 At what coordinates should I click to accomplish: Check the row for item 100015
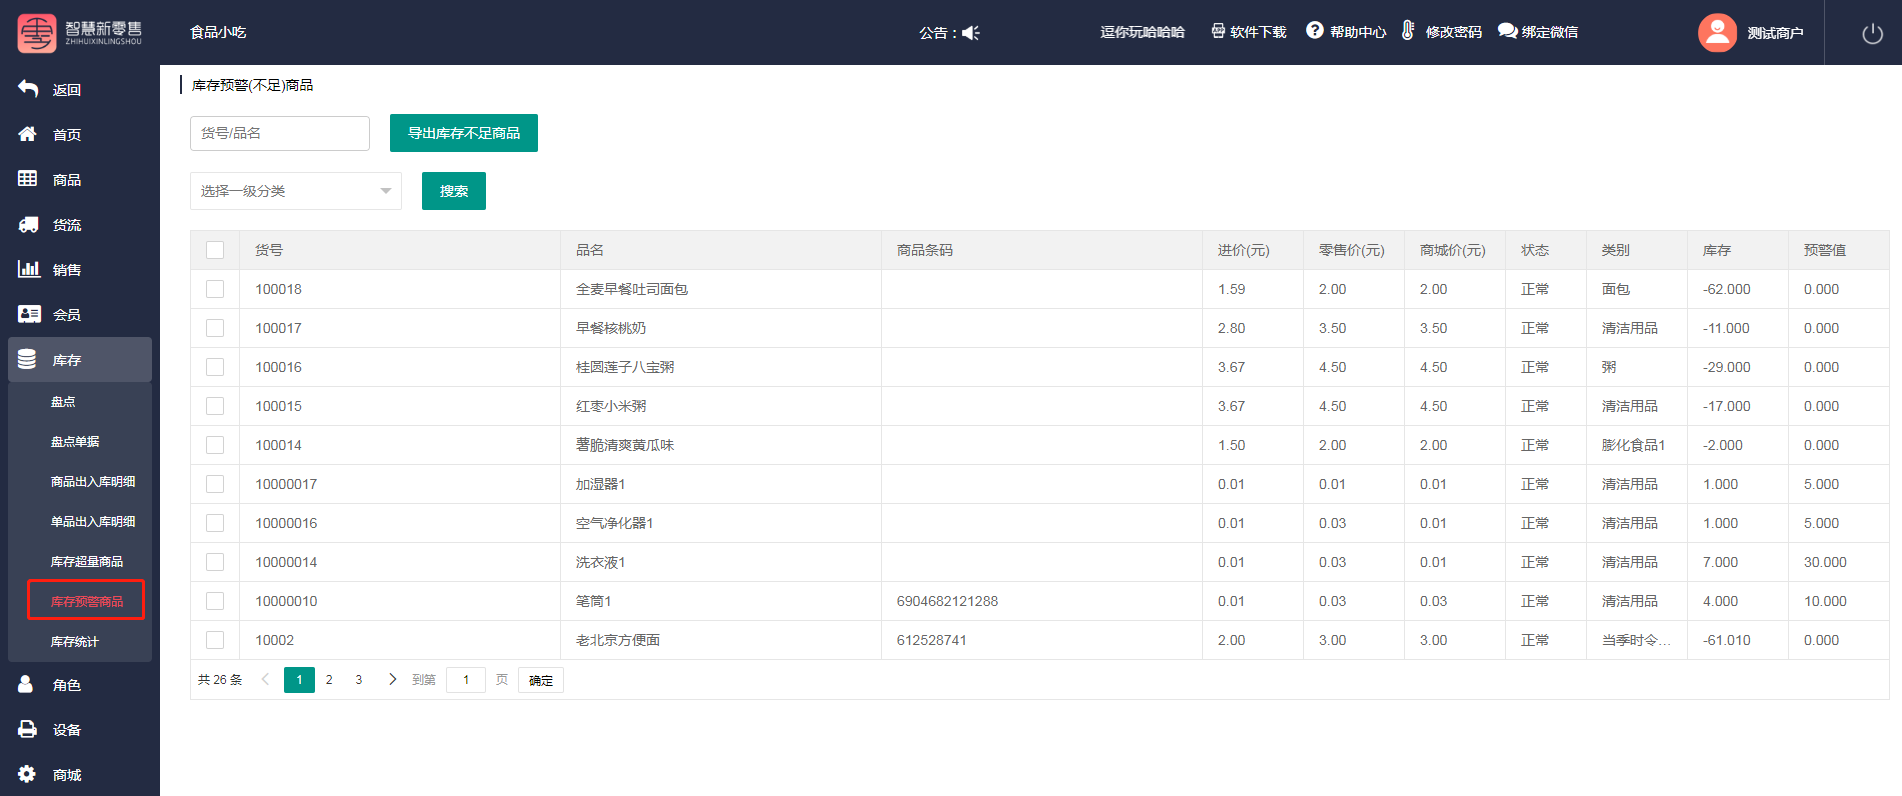[x=215, y=406]
